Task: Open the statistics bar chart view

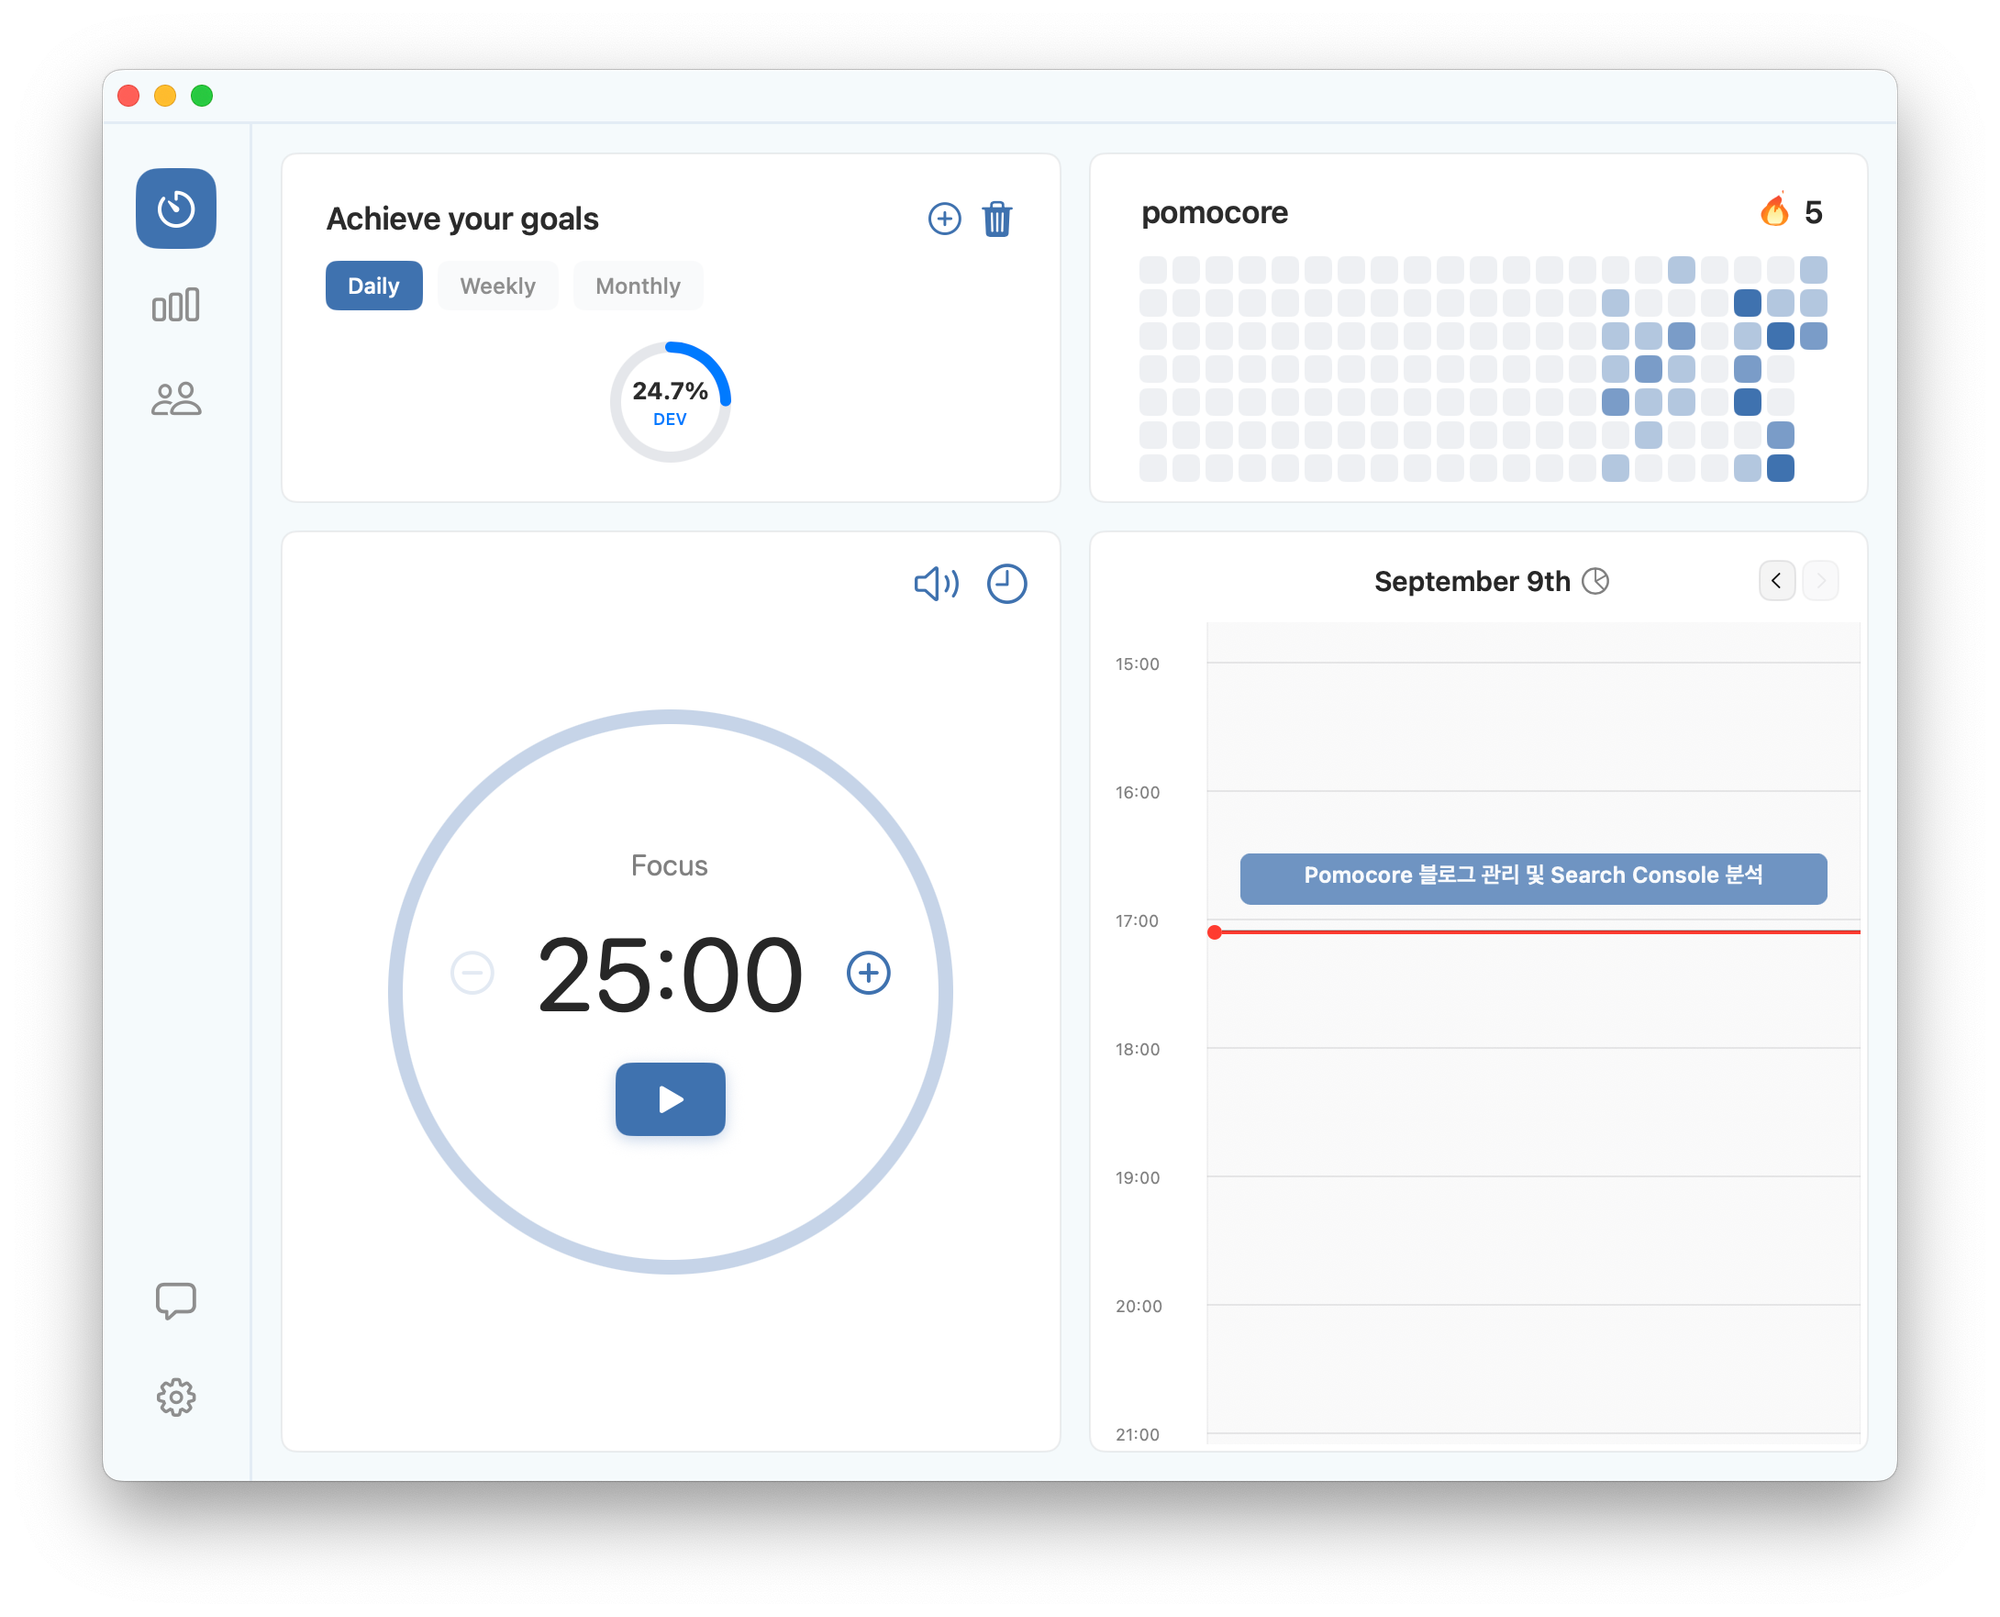Action: point(176,305)
